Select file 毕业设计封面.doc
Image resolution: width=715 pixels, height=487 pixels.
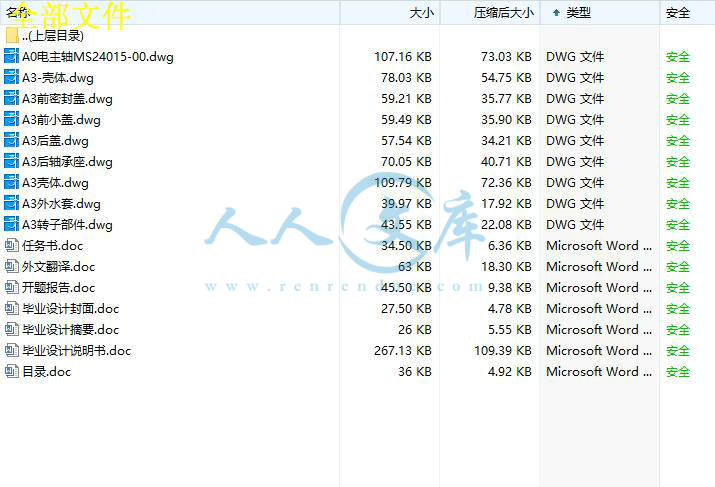(x=70, y=308)
